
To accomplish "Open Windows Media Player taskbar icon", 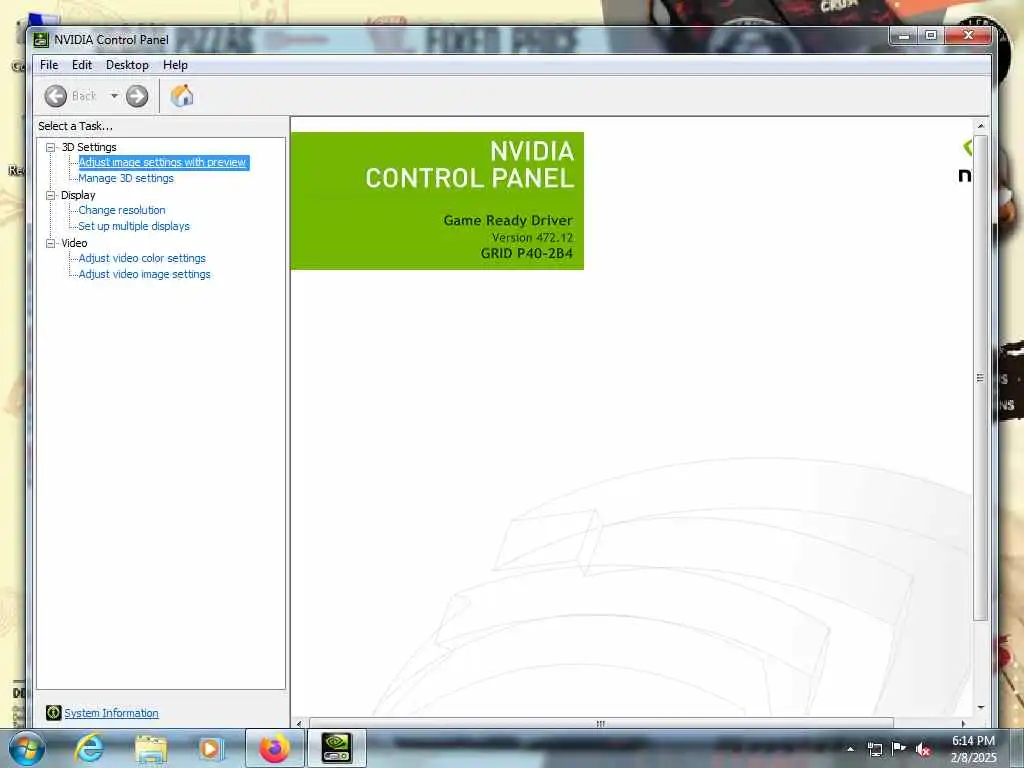I will tap(211, 748).
